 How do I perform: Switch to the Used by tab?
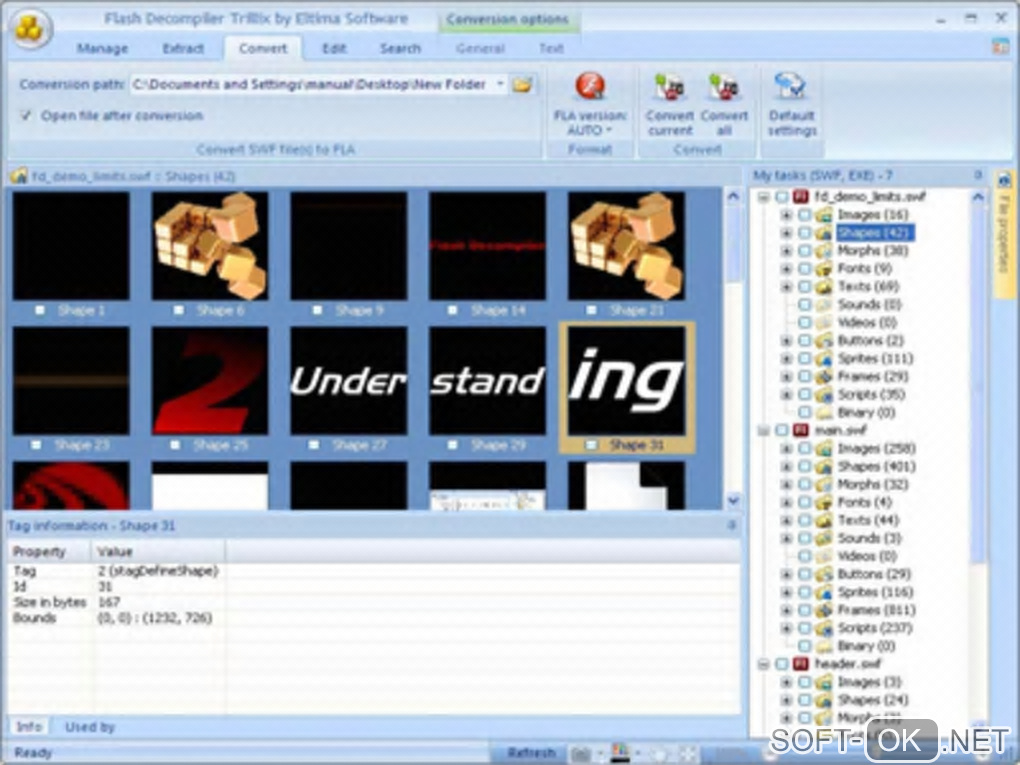pyautogui.click(x=90, y=727)
